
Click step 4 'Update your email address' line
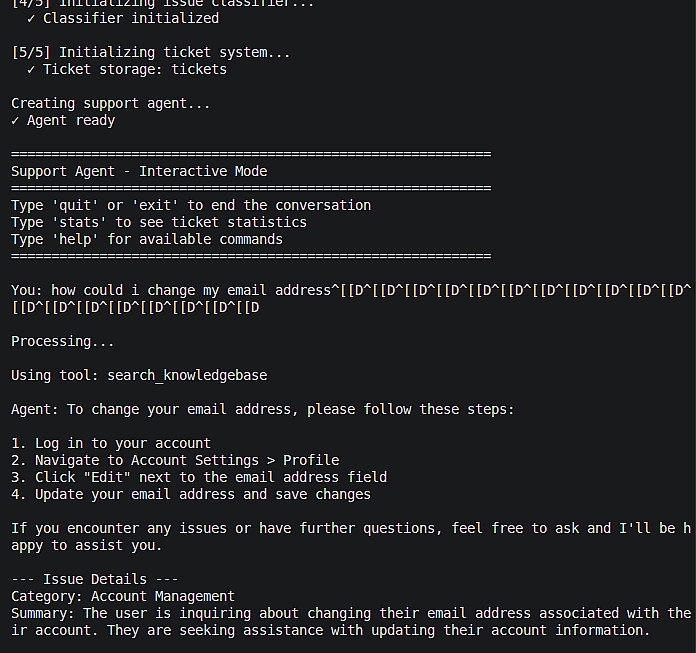(x=191, y=494)
